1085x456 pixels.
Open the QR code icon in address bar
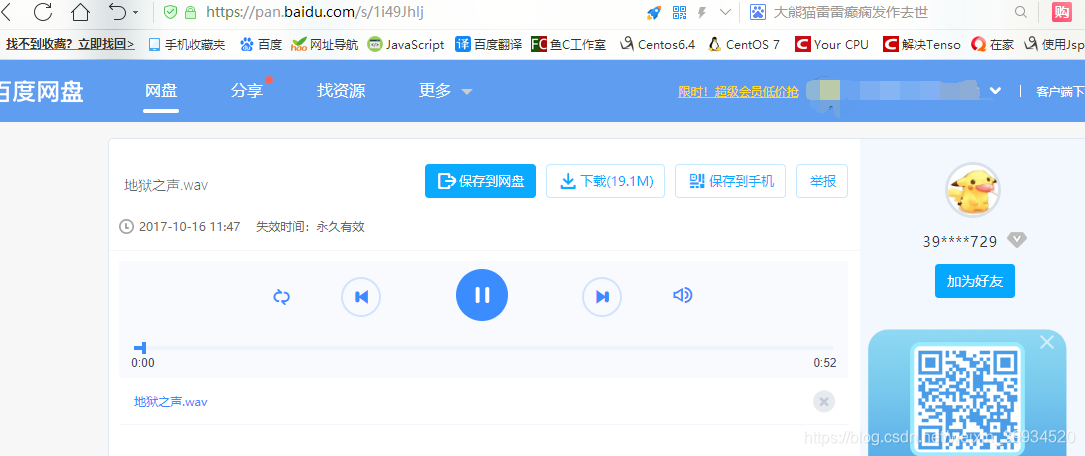pyautogui.click(x=679, y=12)
